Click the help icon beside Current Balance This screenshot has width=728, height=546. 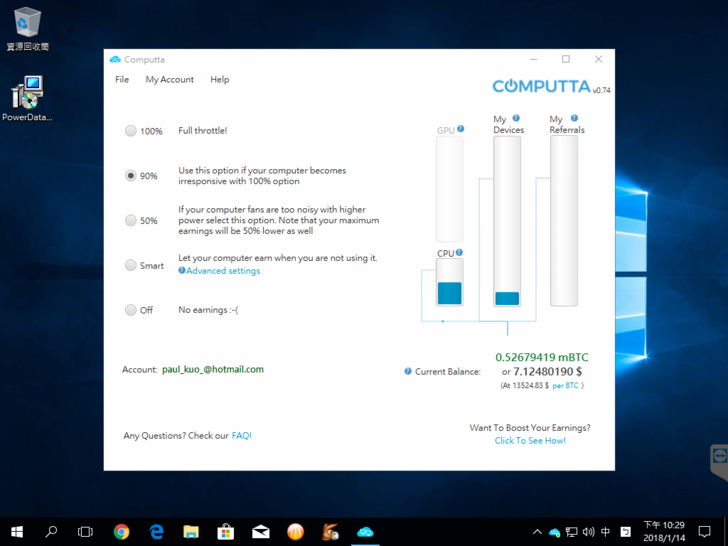coord(408,371)
